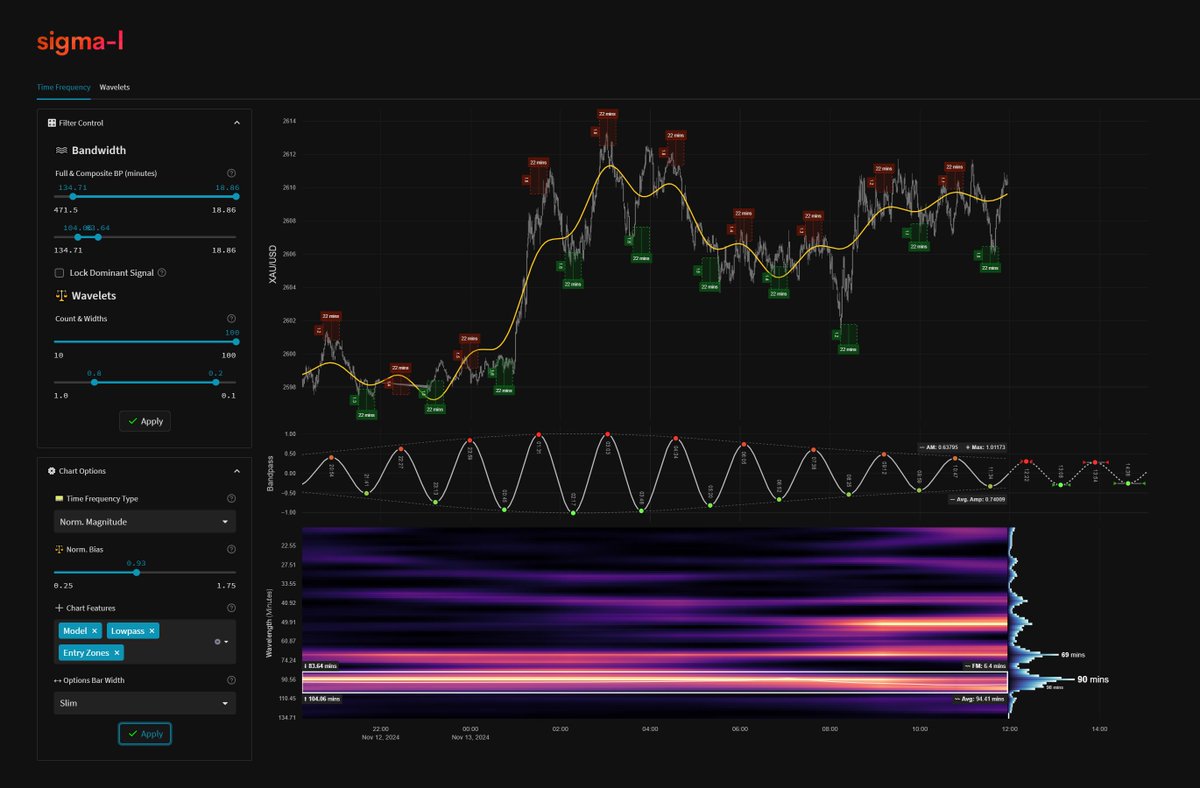
Task: Open help for Lock Dominant Signal
Action: coord(162,272)
